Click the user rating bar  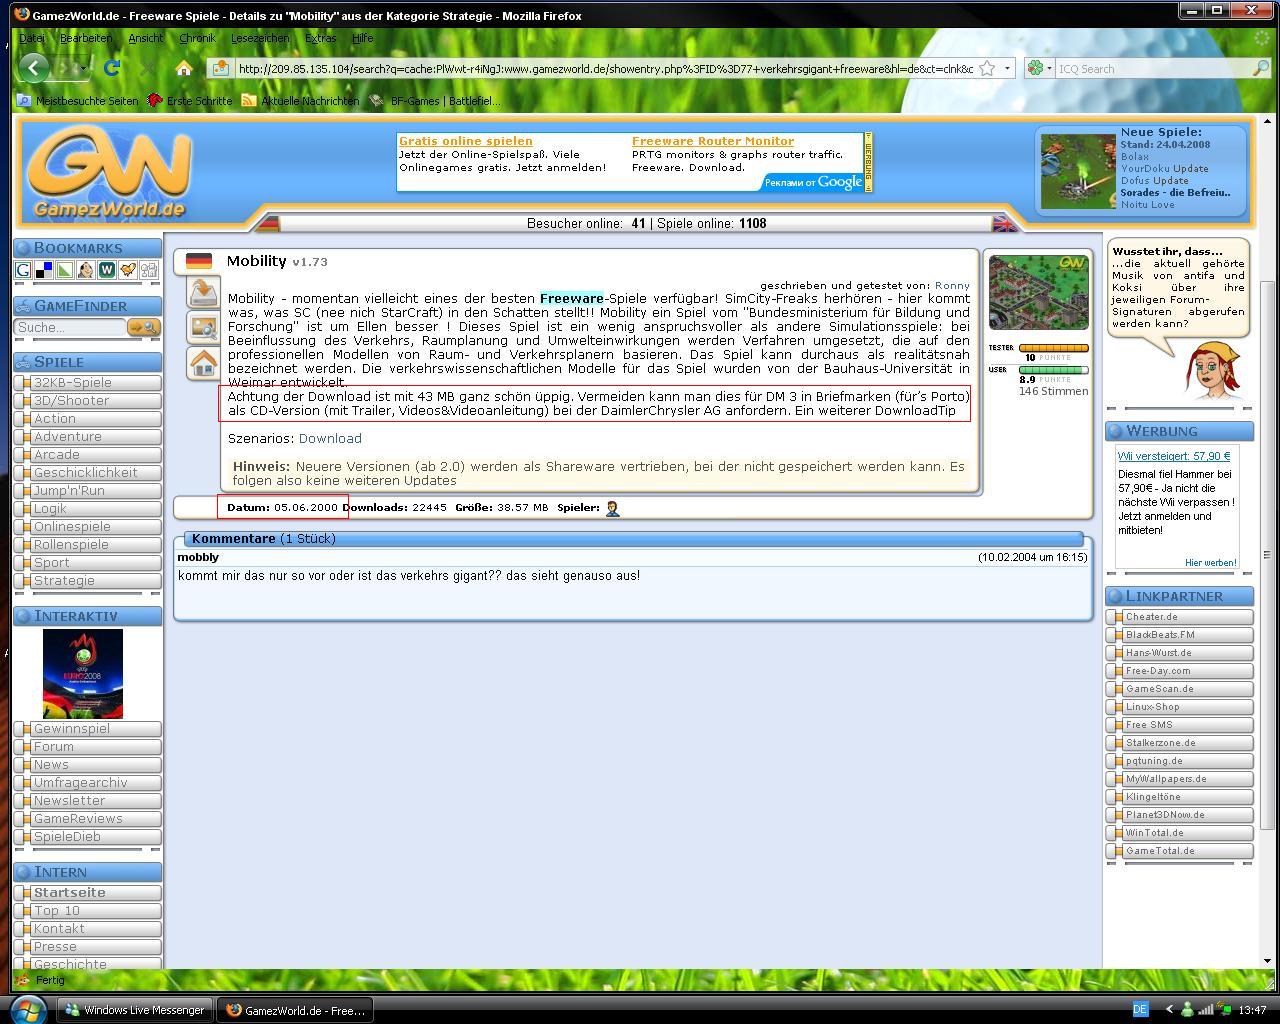(1054, 370)
